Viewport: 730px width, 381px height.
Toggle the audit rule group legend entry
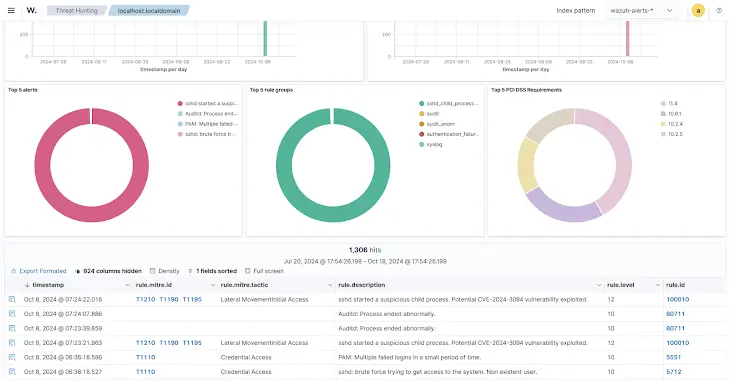pos(429,114)
